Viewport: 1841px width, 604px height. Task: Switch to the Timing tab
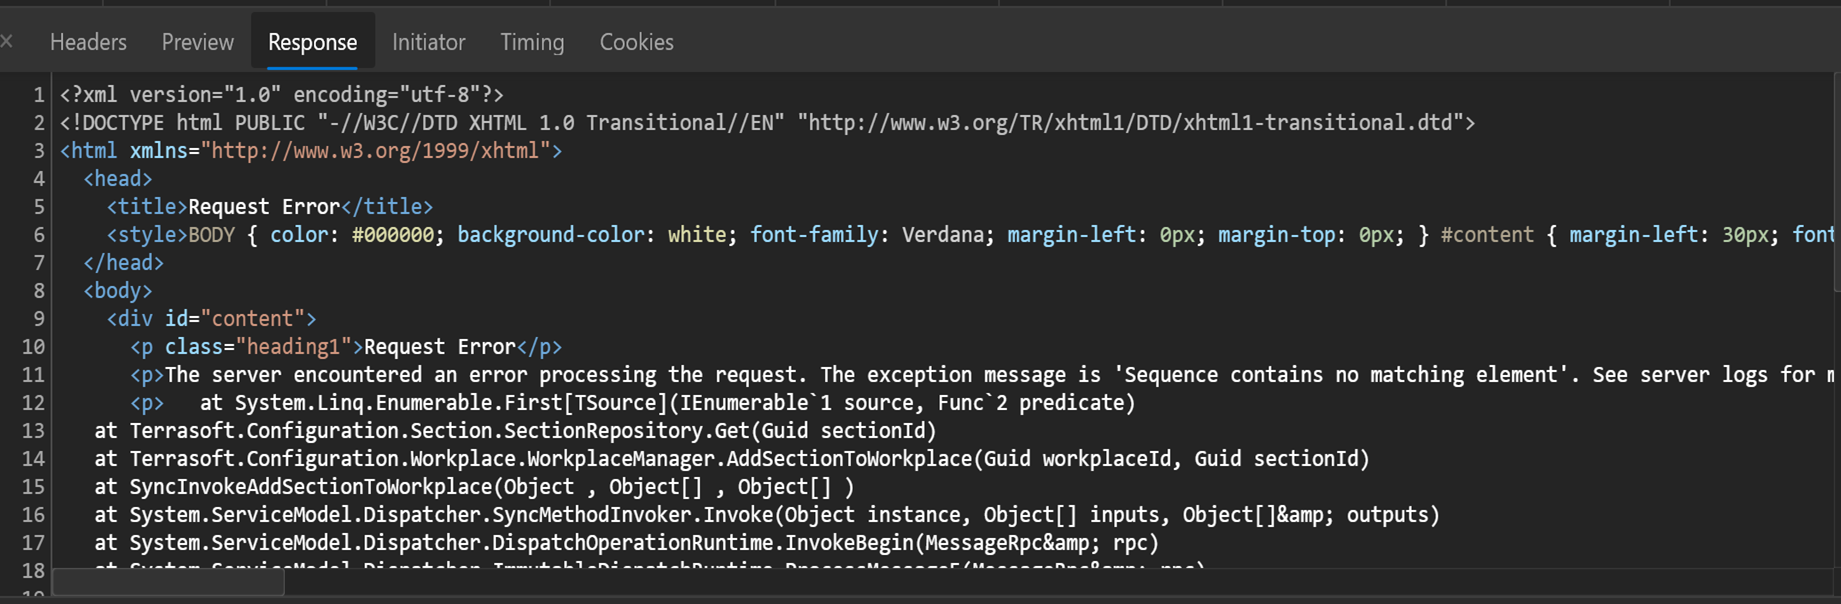[532, 42]
